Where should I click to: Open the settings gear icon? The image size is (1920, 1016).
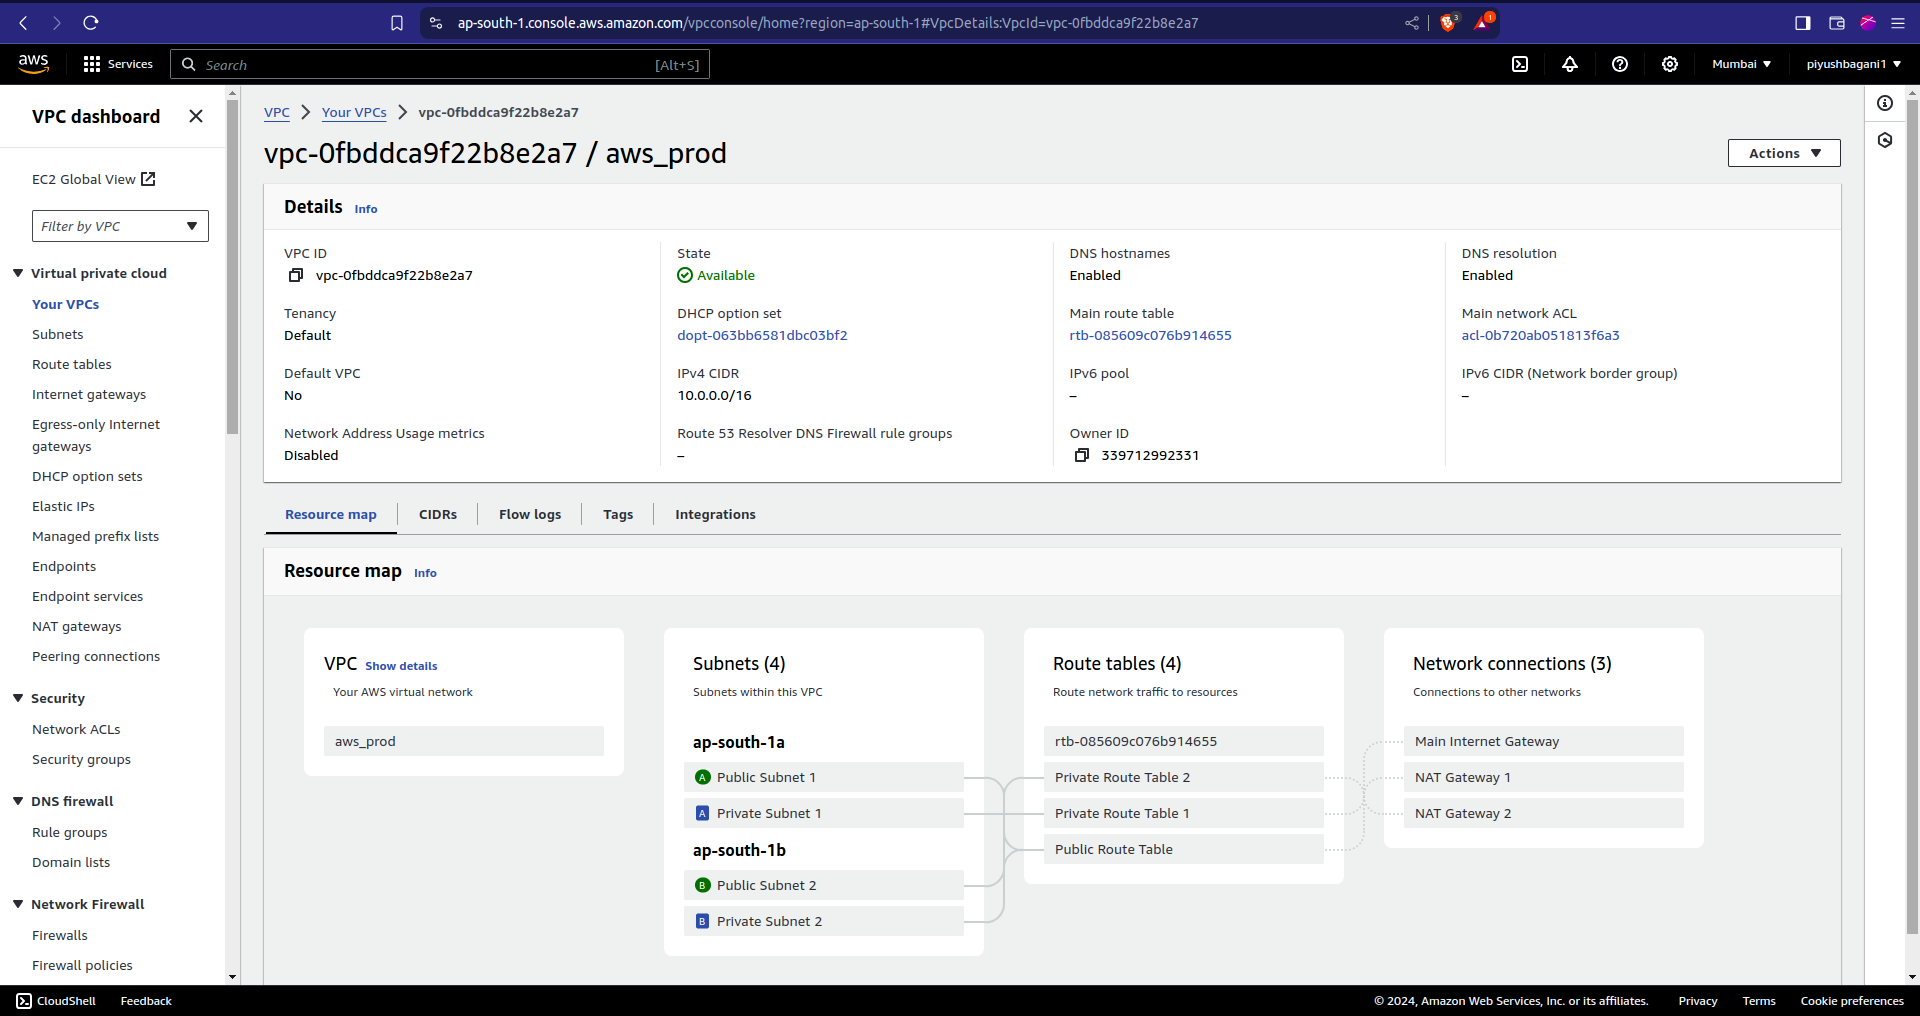(1670, 64)
